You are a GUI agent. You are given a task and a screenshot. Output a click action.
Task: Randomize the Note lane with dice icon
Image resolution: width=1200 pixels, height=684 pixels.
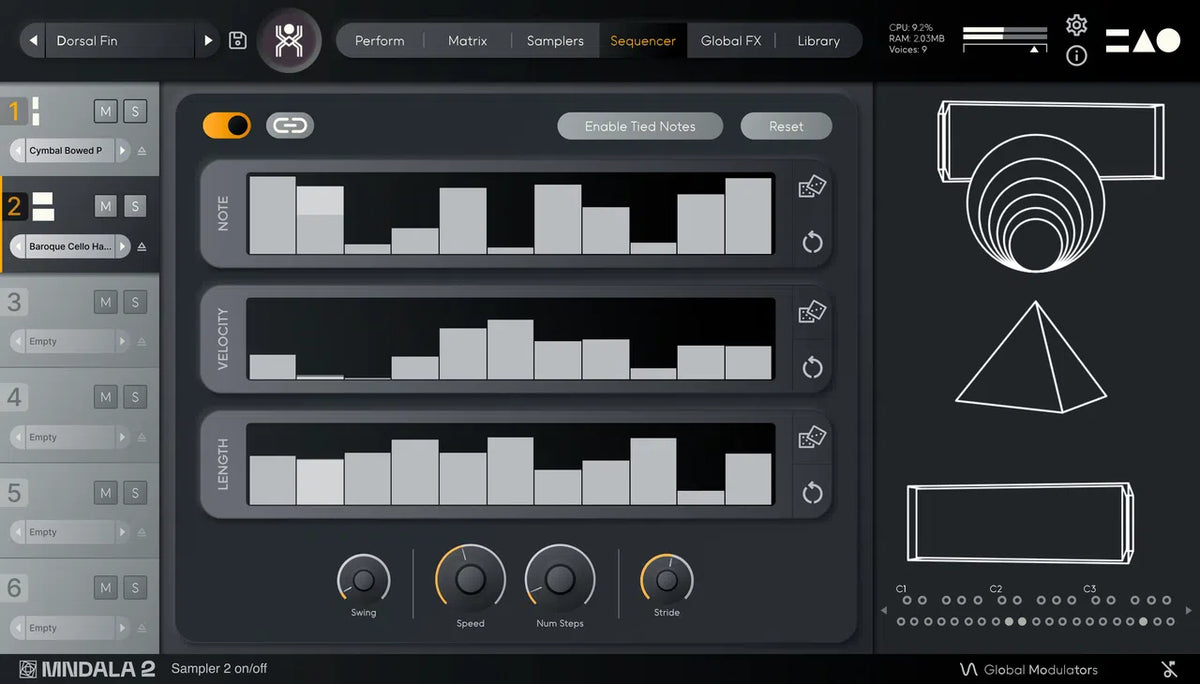pyautogui.click(x=811, y=187)
